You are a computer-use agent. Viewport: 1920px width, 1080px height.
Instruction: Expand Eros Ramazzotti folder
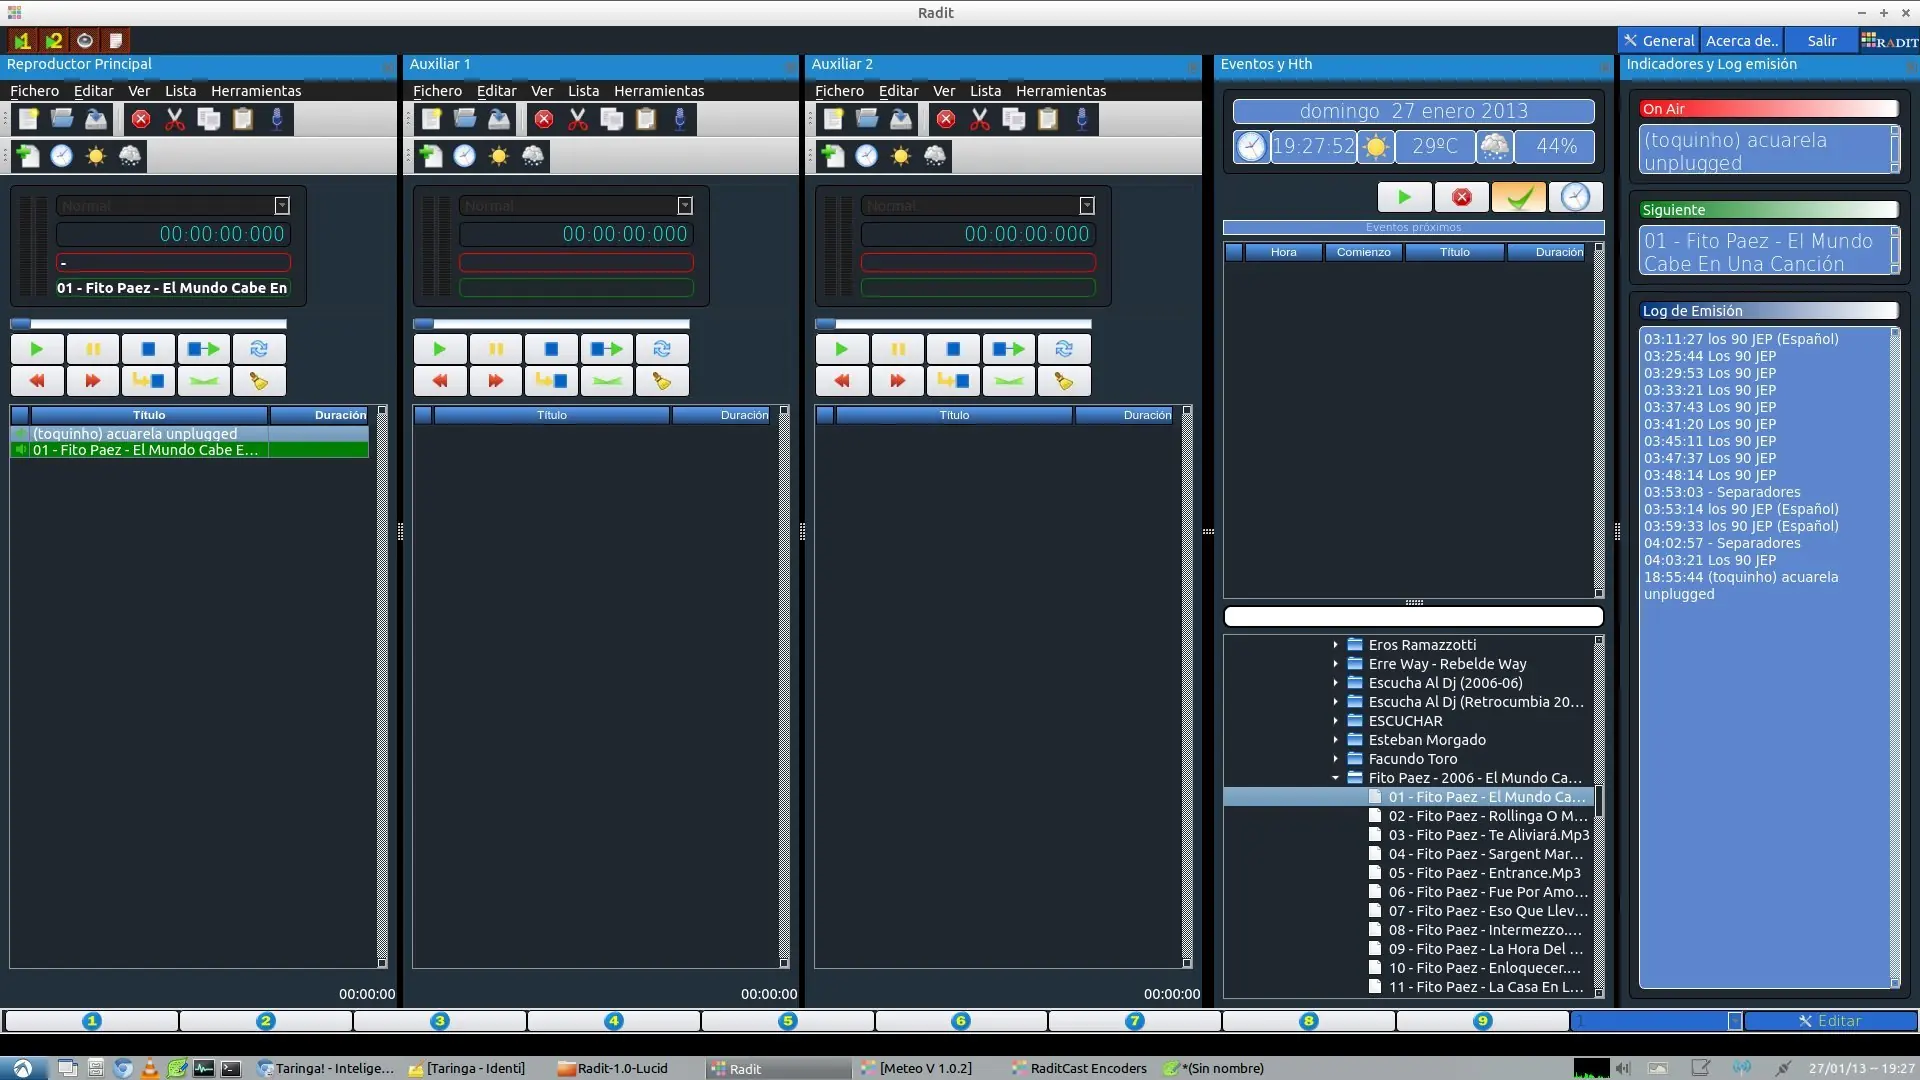[1335, 645]
